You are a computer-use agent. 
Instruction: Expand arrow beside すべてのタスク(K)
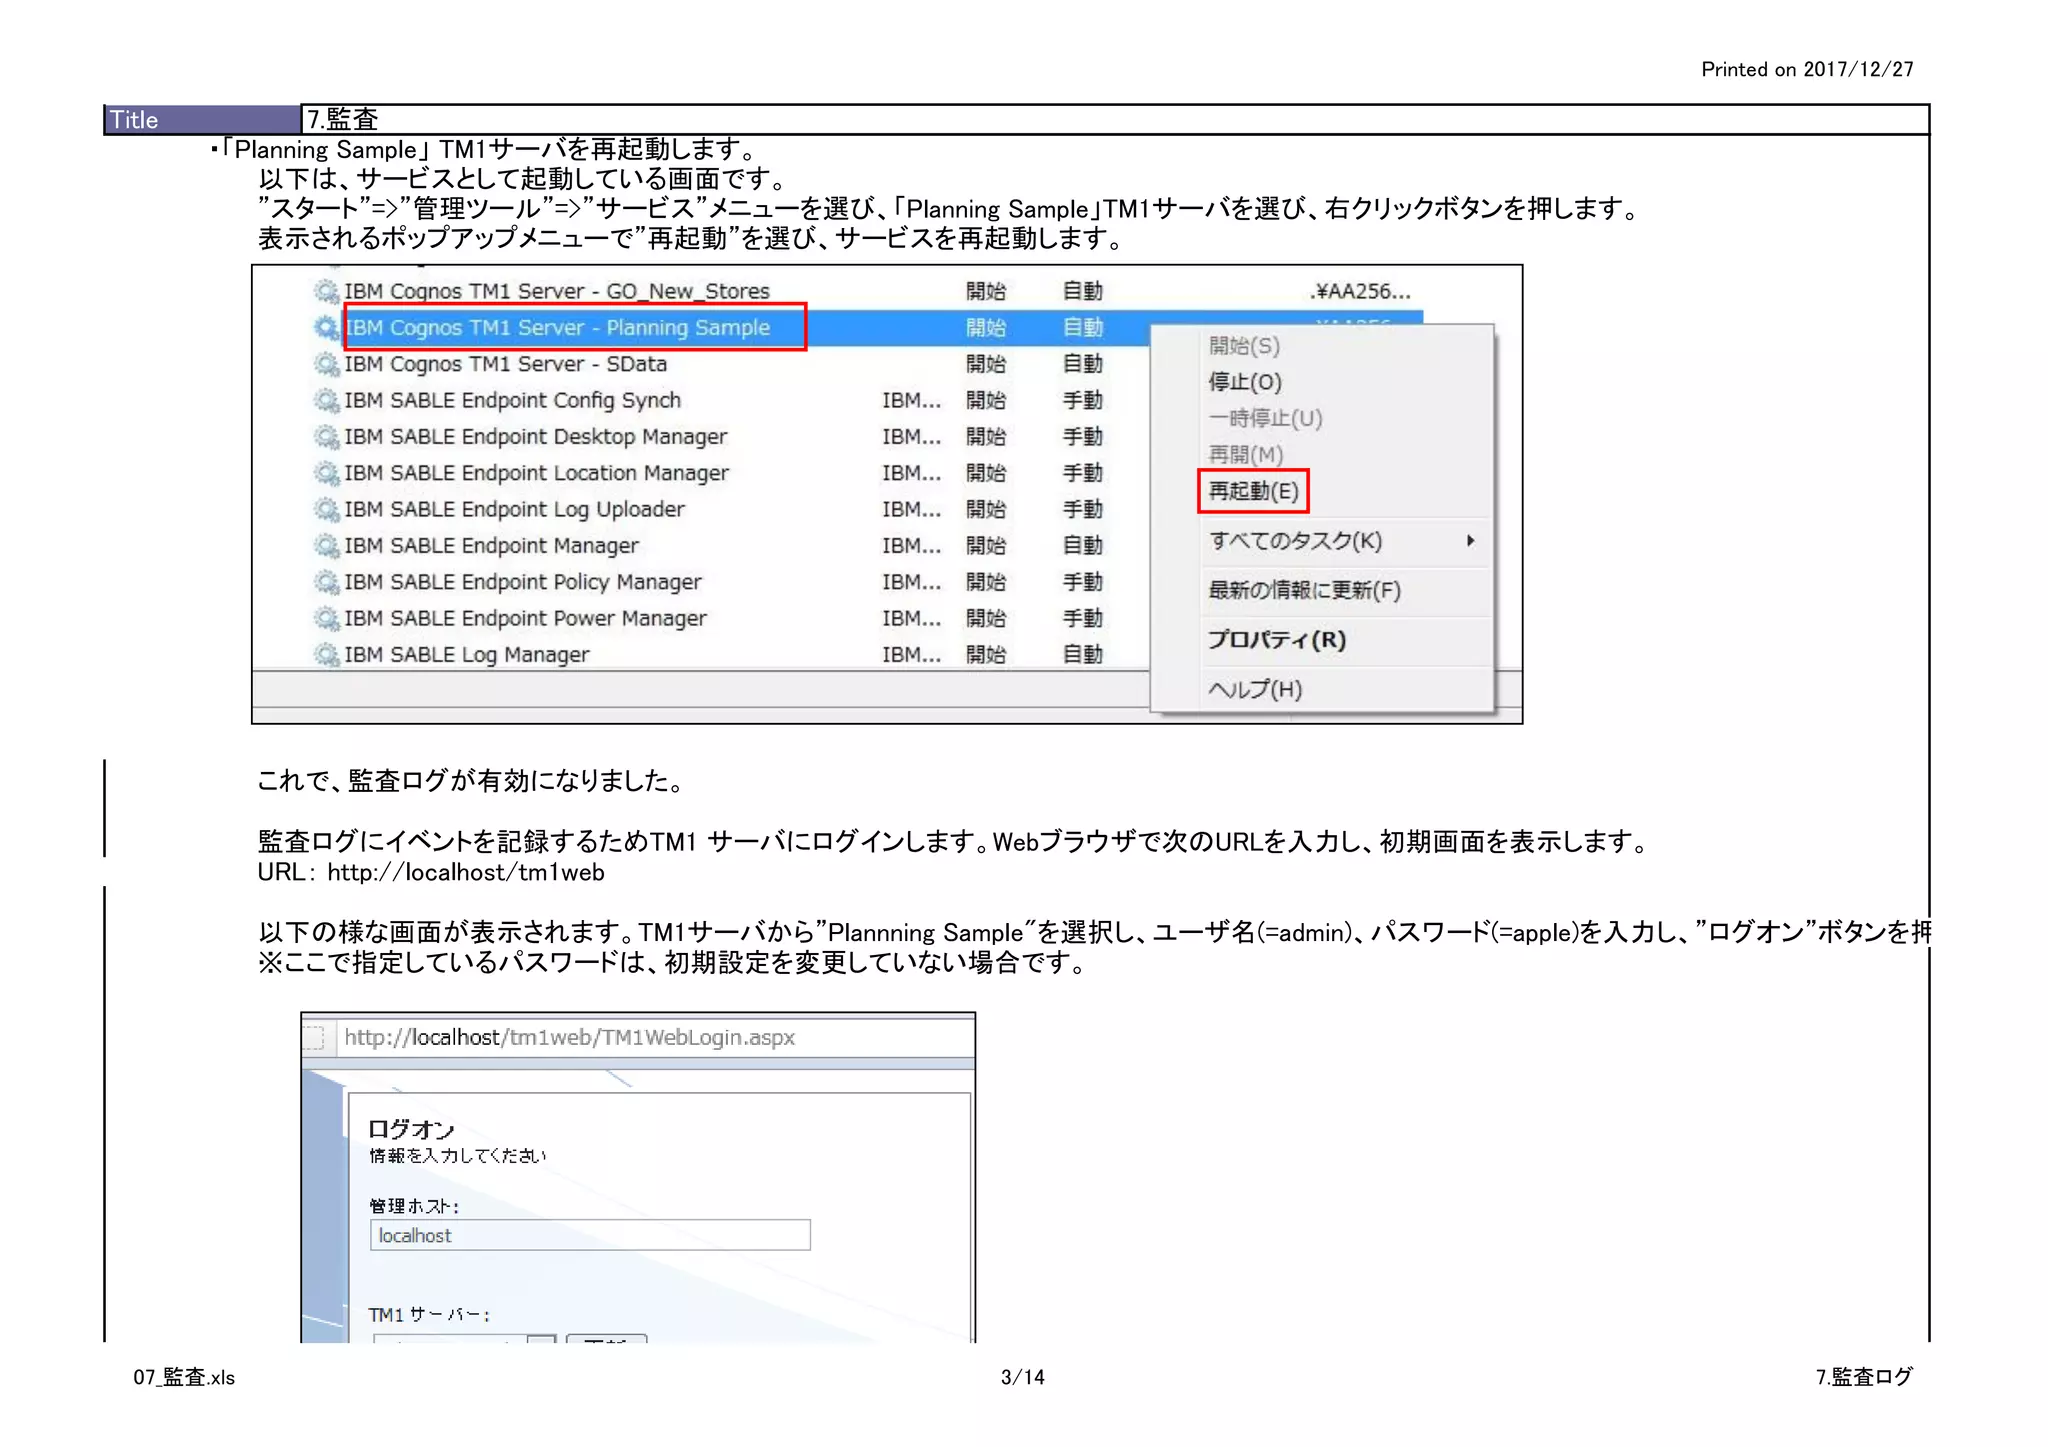(1470, 541)
